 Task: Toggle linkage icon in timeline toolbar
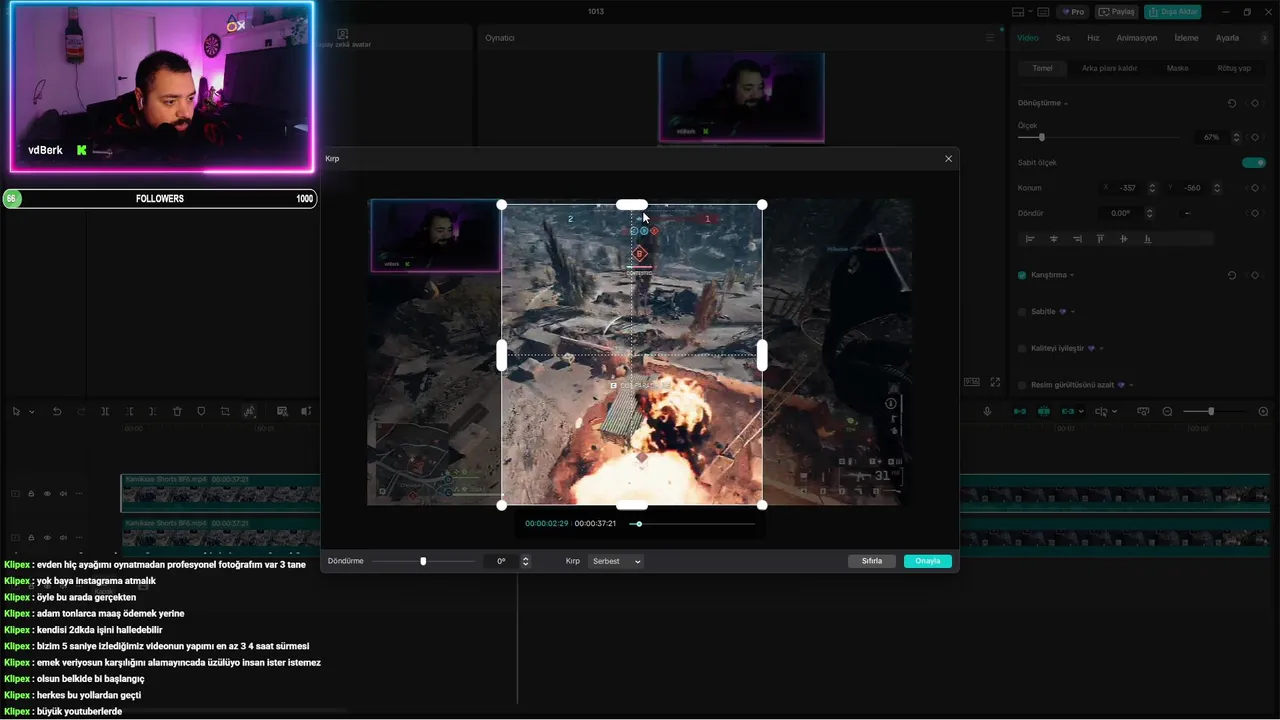pos(1068,412)
